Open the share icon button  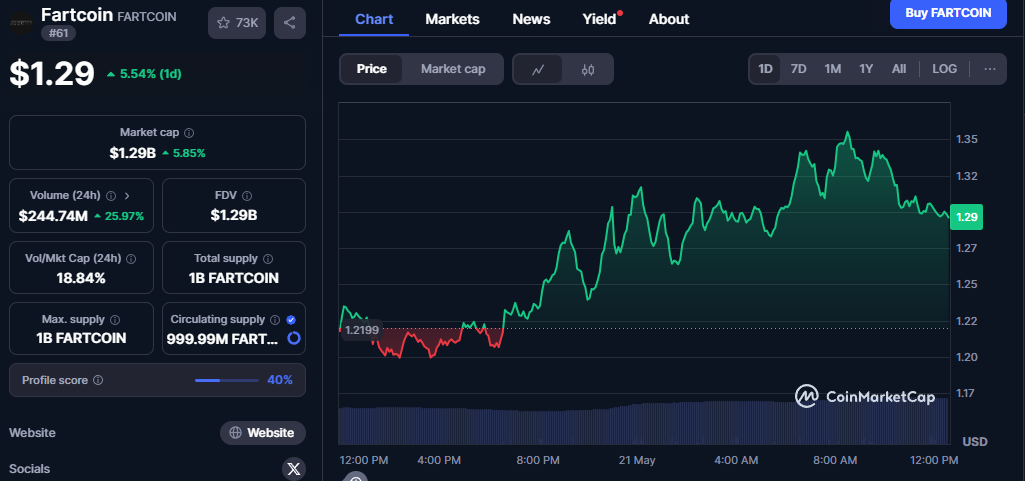point(290,23)
